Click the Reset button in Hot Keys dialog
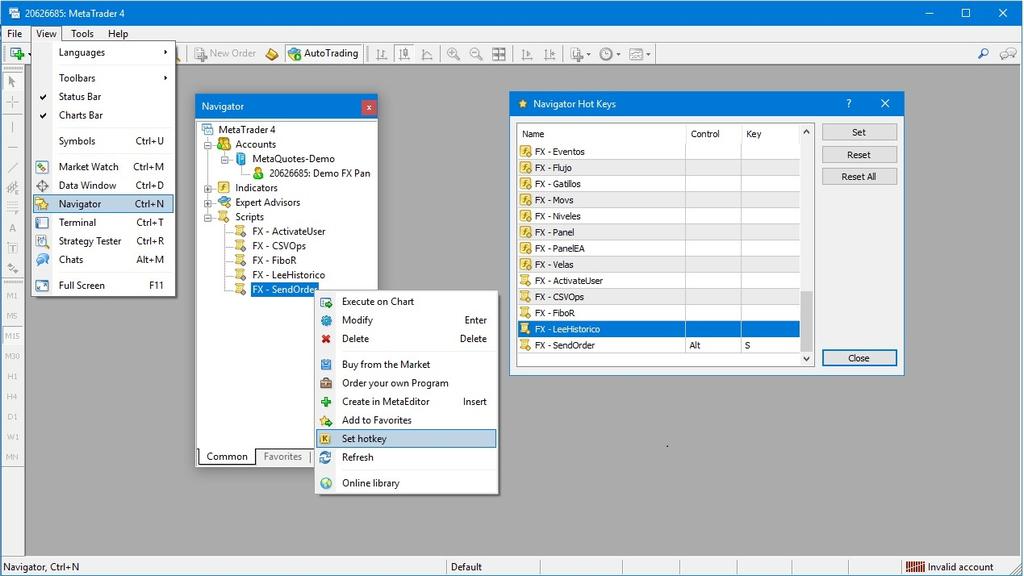This screenshot has height=576, width=1024. pyautogui.click(x=859, y=155)
